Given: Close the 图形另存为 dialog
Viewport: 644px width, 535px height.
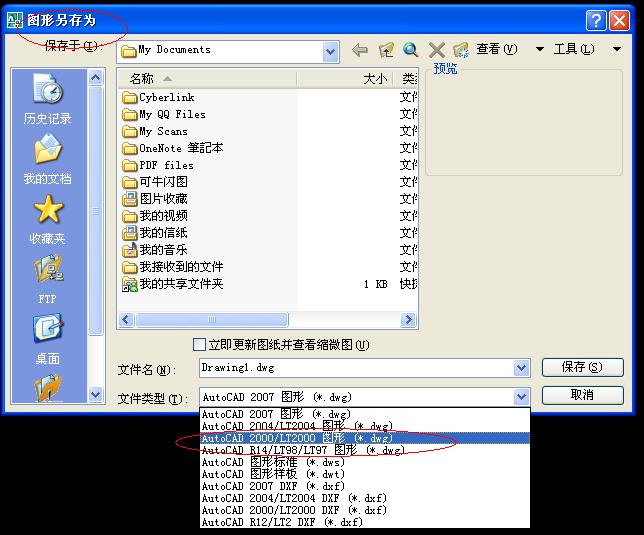Looking at the screenshot, I should coord(619,20).
